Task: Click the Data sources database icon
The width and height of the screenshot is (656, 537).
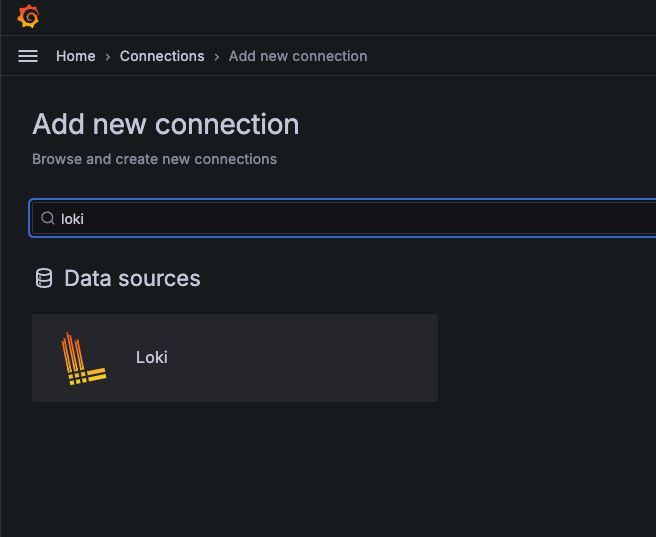Action: [x=44, y=278]
